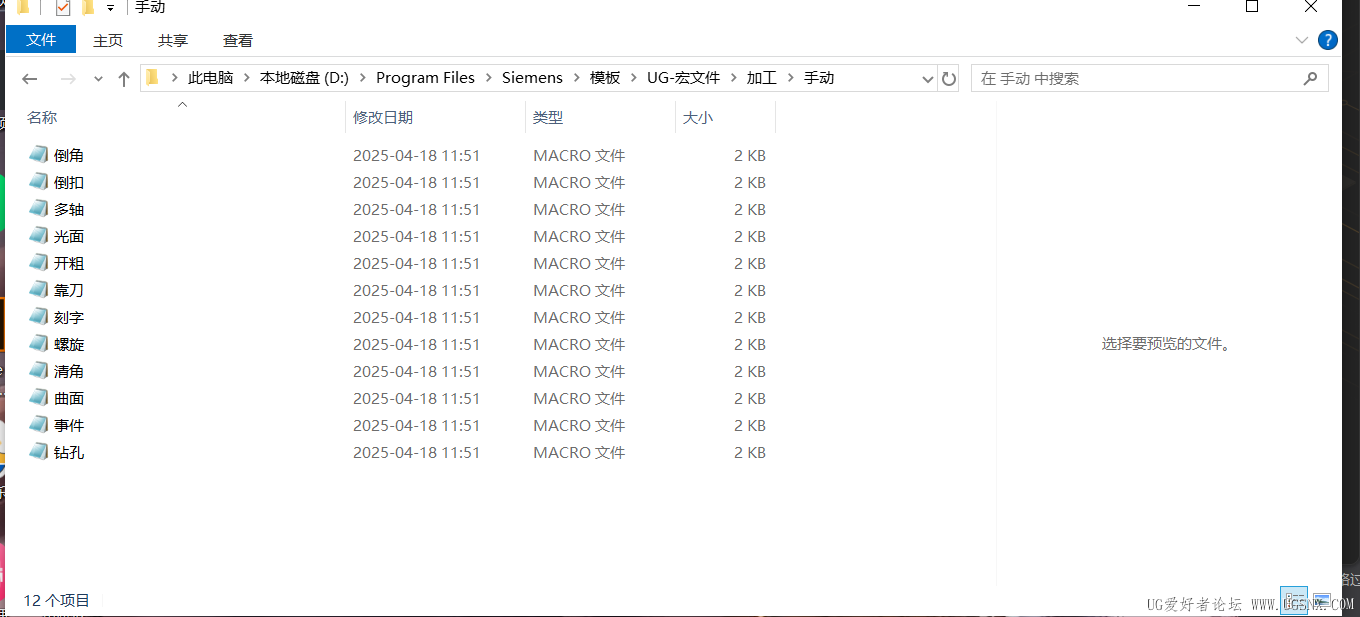
Task: Select the 螺旋 macro file
Action: point(69,344)
